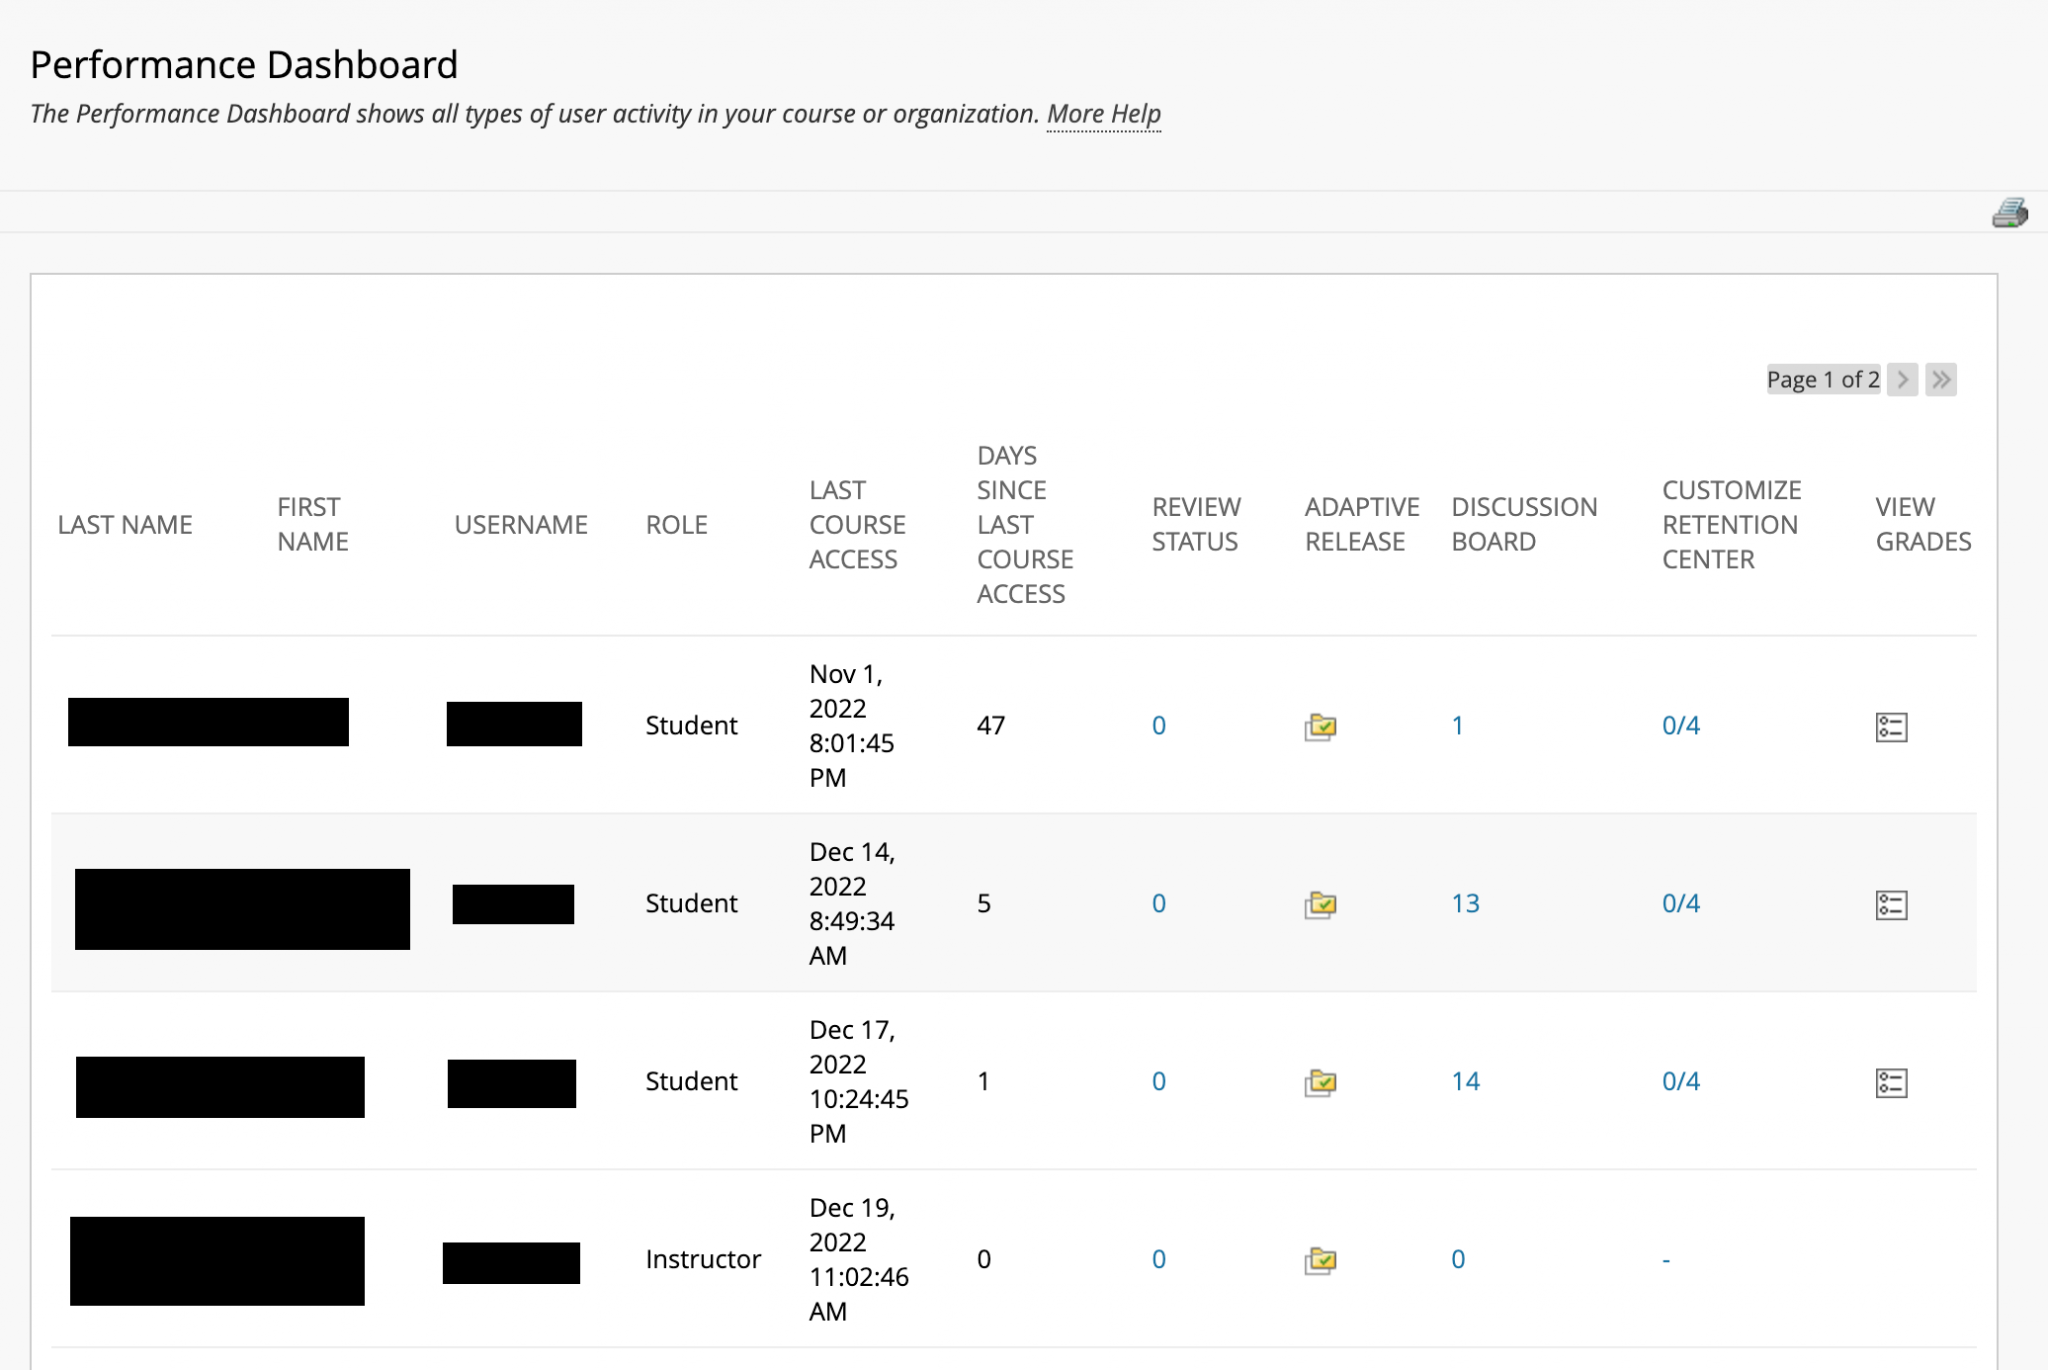Image resolution: width=2048 pixels, height=1370 pixels.
Task: Open View Grades for the second student row
Action: point(1890,905)
